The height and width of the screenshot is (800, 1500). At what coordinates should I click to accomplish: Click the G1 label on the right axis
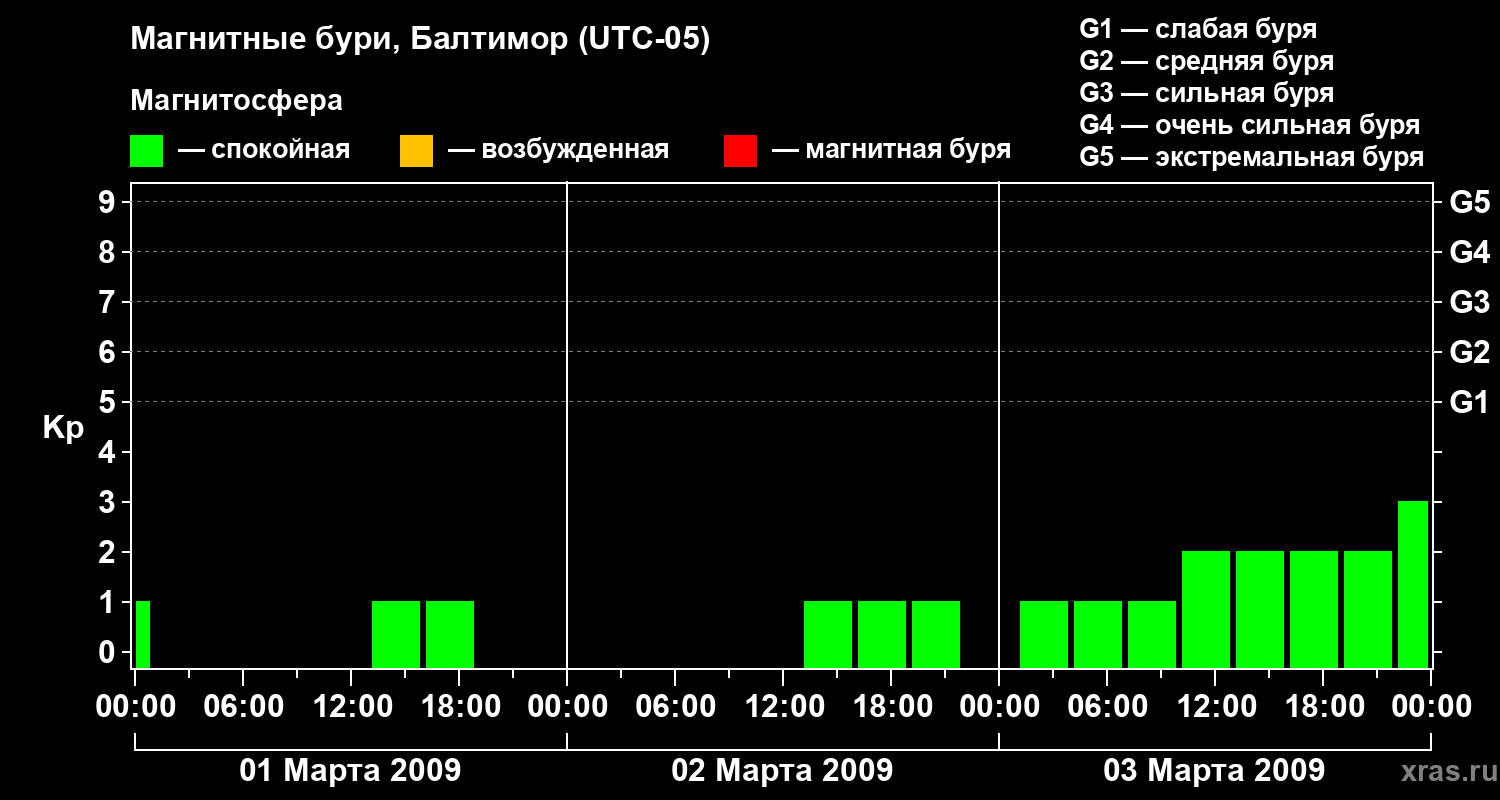[x=1469, y=402]
